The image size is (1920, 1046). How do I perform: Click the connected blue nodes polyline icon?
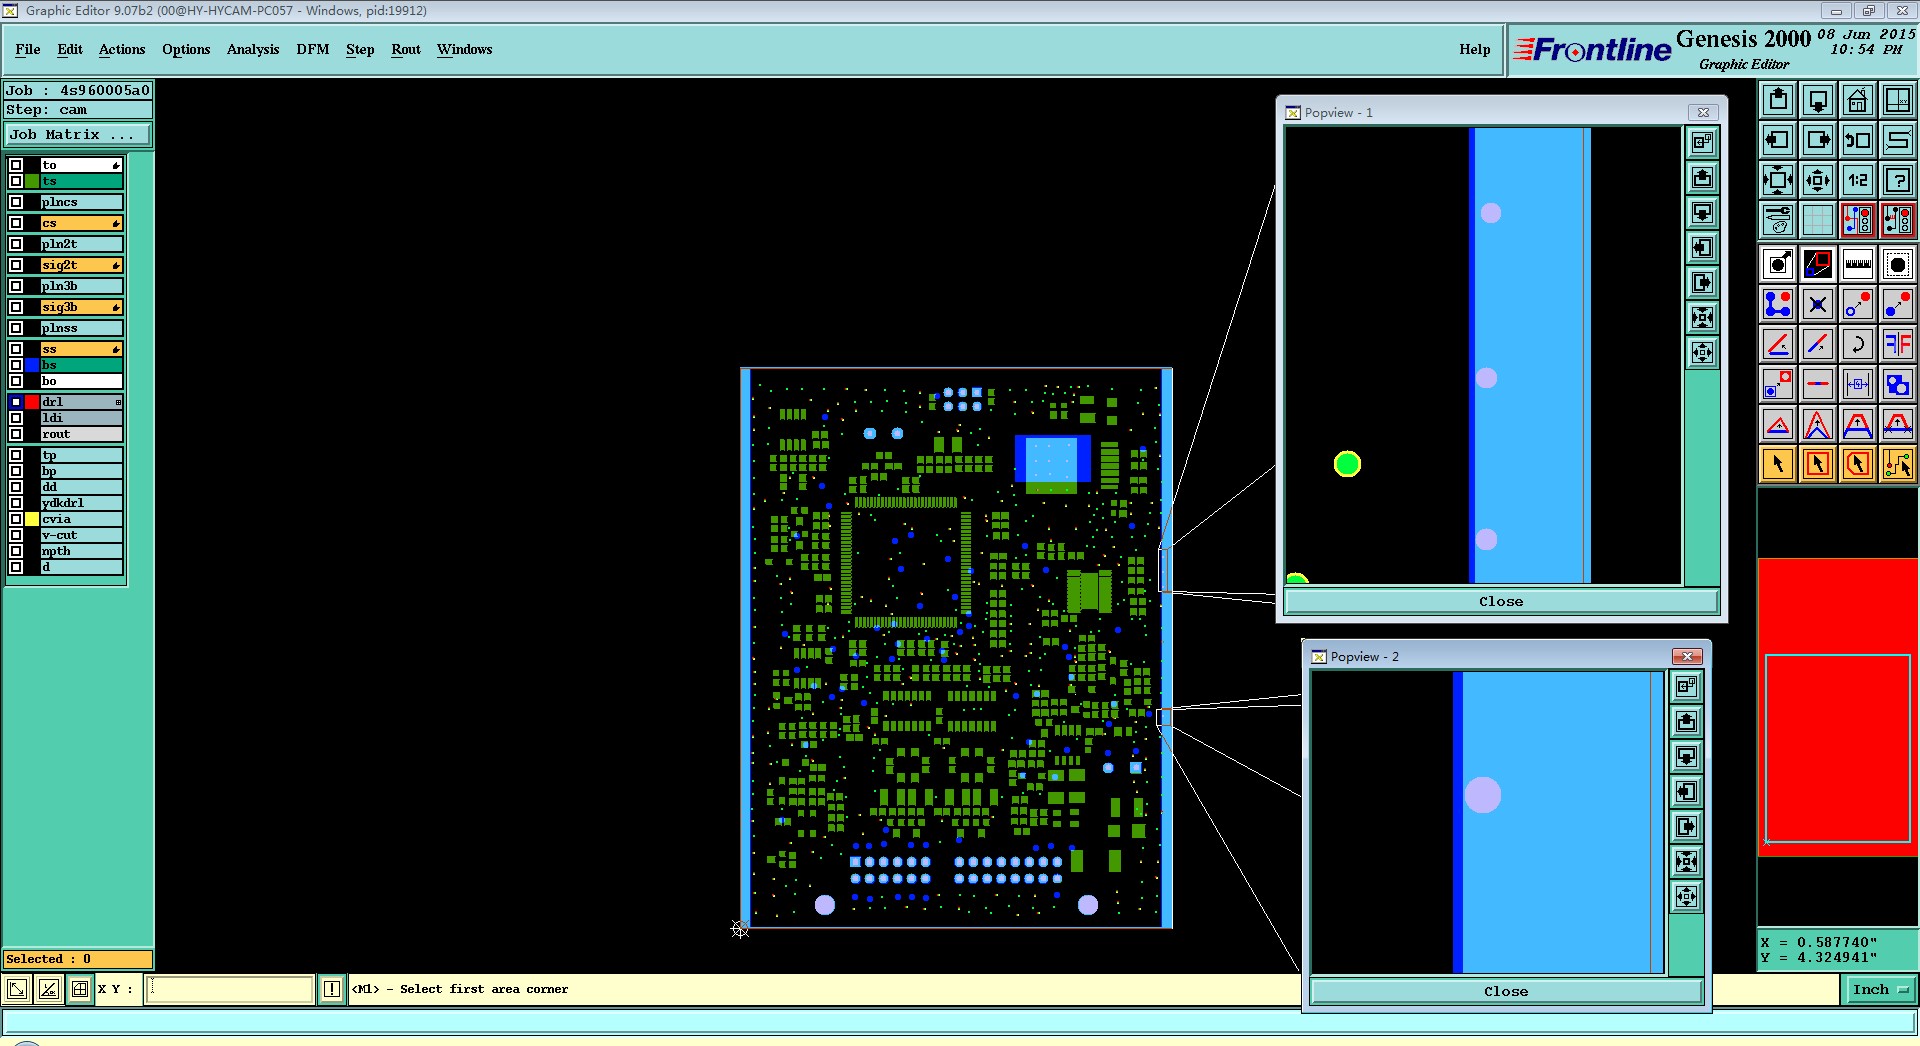(x=1778, y=304)
